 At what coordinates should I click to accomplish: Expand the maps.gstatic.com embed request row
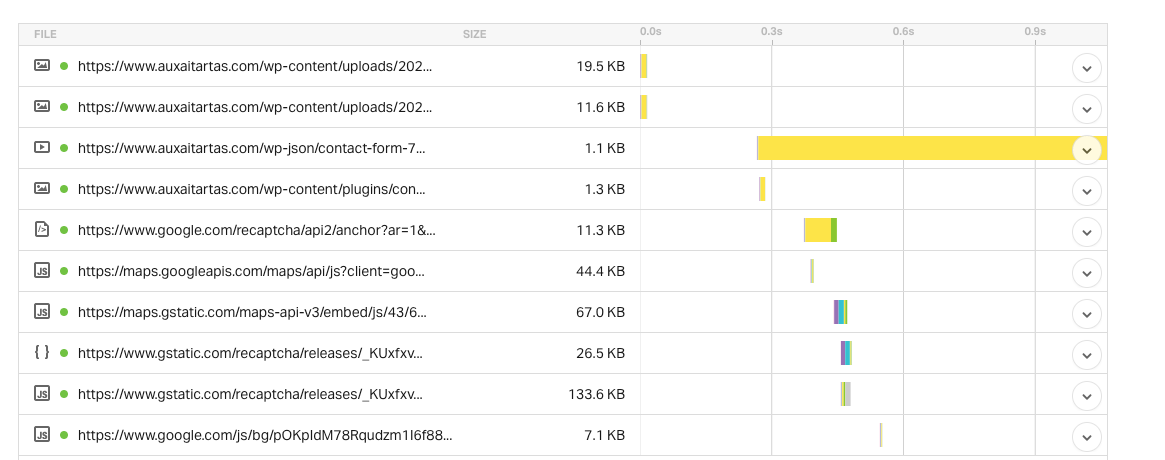(1086, 314)
